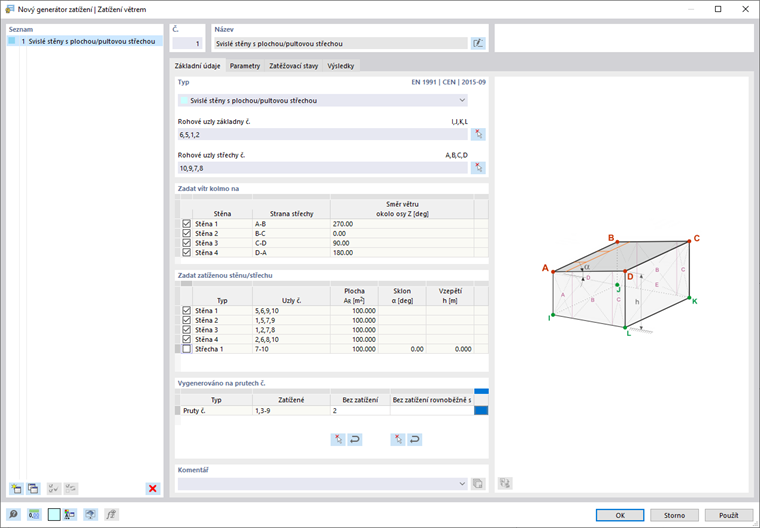Uncheck loaded wall Stěna 2 nodes 1,5,7,9
Viewport: 760px width, 528px height.
tap(187, 320)
